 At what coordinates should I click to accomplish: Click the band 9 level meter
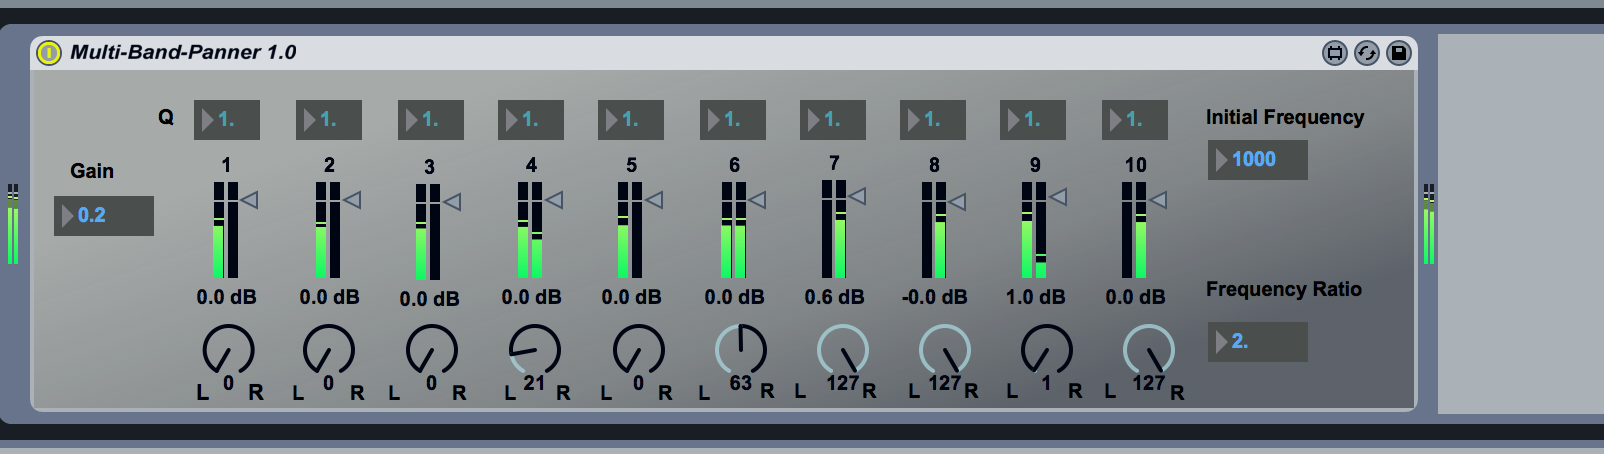pyautogui.click(x=1033, y=230)
